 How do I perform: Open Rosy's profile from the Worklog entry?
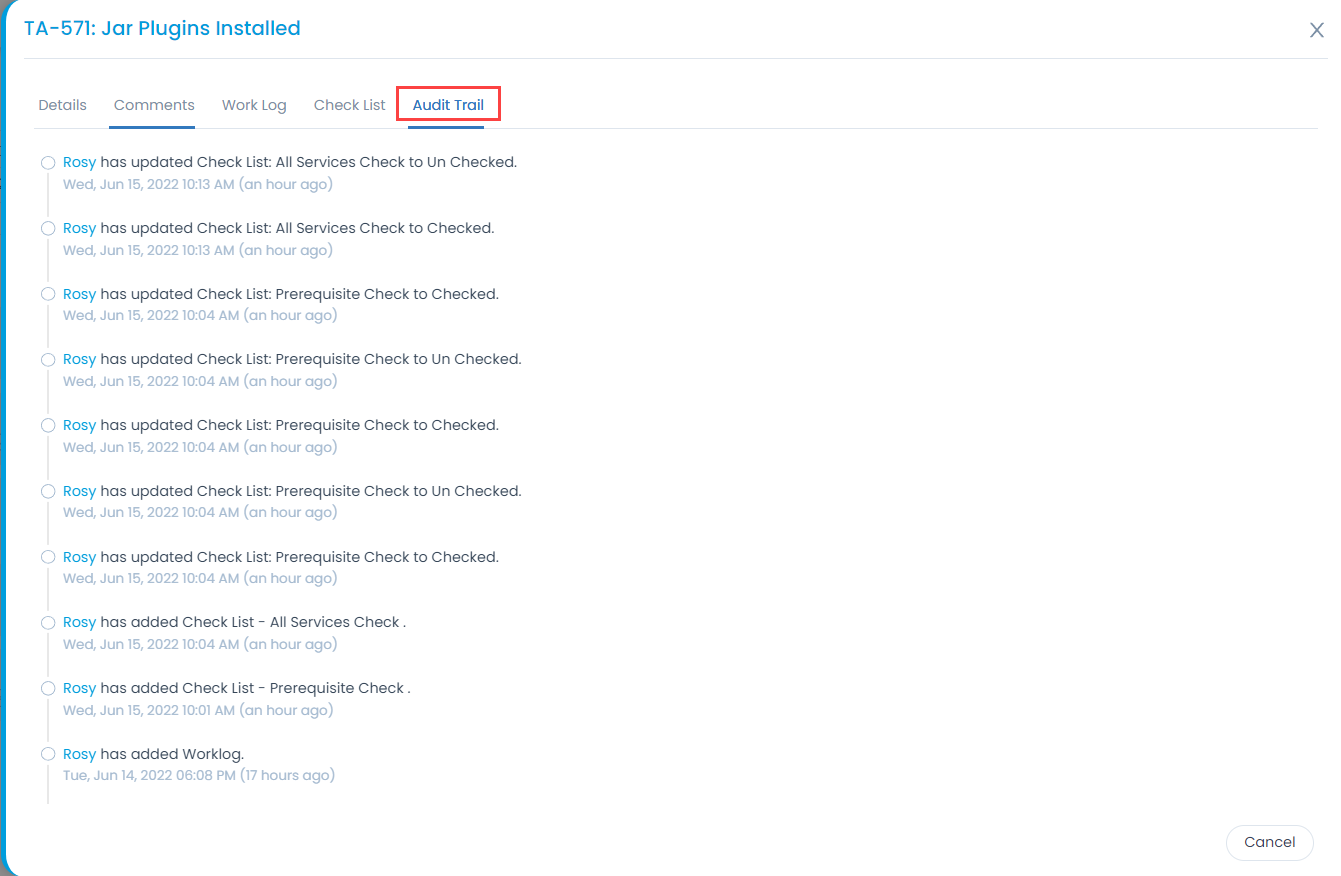click(x=79, y=753)
